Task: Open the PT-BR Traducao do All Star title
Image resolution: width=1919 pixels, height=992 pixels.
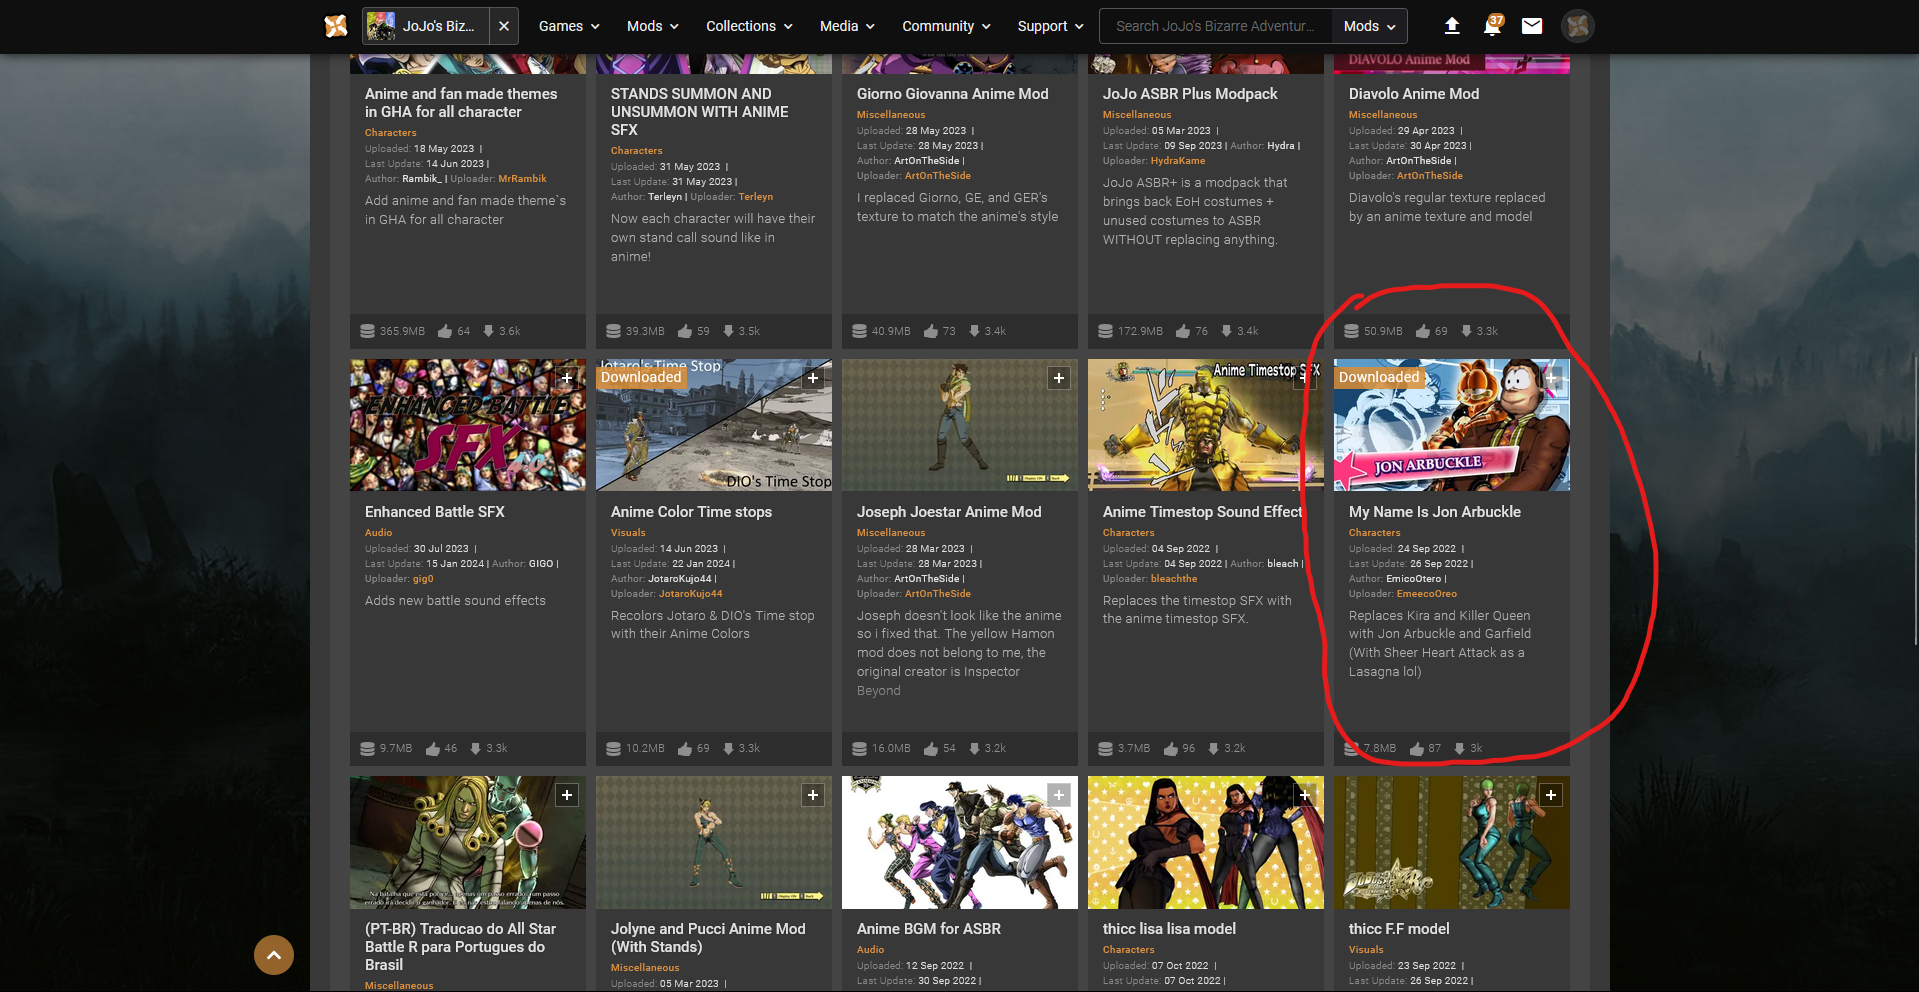Action: tap(460, 947)
